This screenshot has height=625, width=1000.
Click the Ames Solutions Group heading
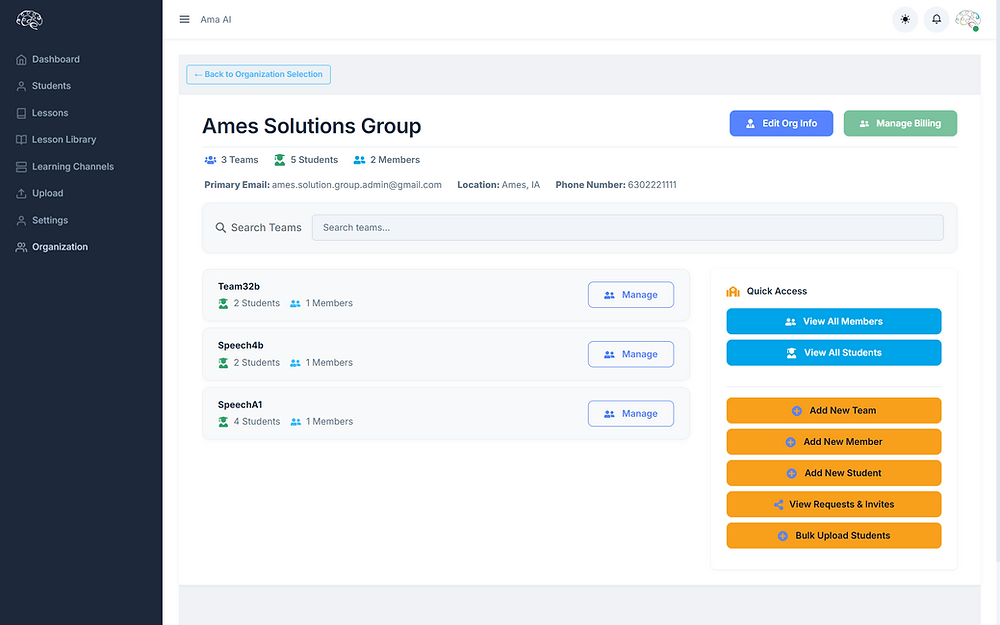312,126
